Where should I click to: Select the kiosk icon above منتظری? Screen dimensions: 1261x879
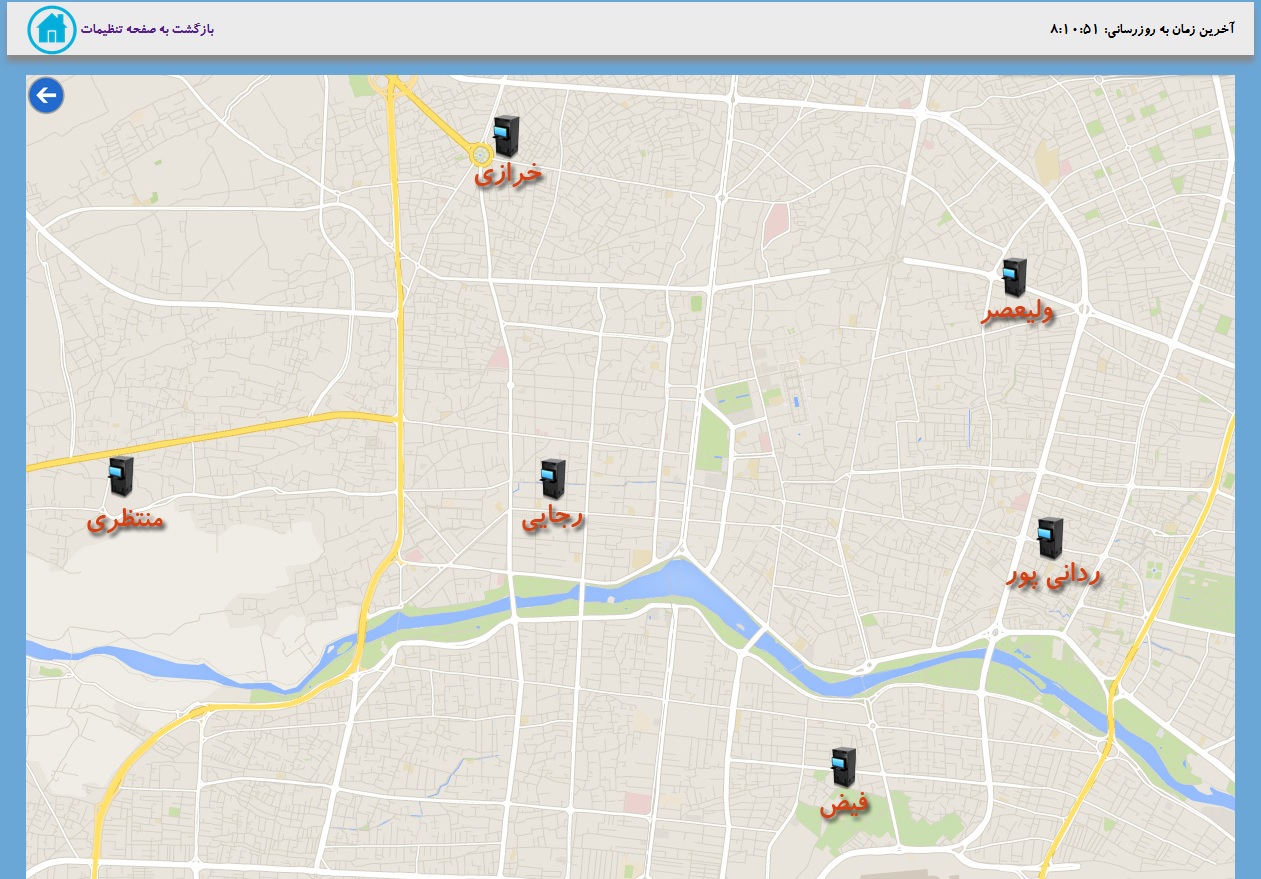121,476
